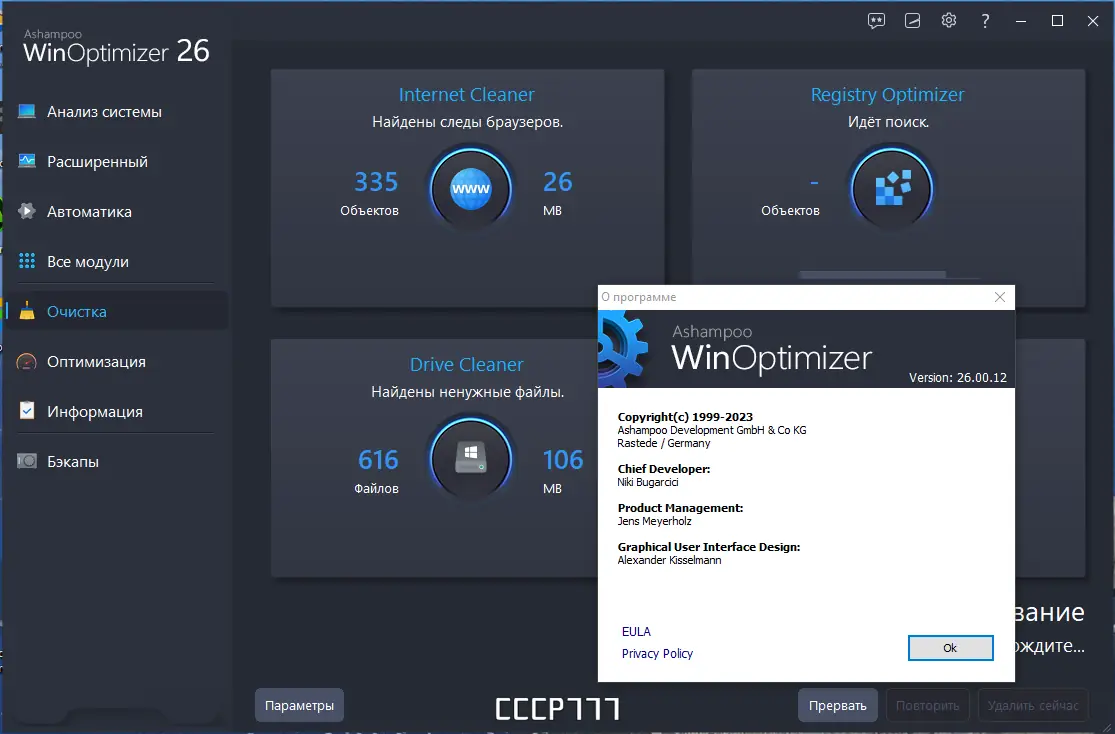Click the Copyright(c) 1999-2023 line
Image resolution: width=1115 pixels, height=734 pixels.
click(685, 417)
